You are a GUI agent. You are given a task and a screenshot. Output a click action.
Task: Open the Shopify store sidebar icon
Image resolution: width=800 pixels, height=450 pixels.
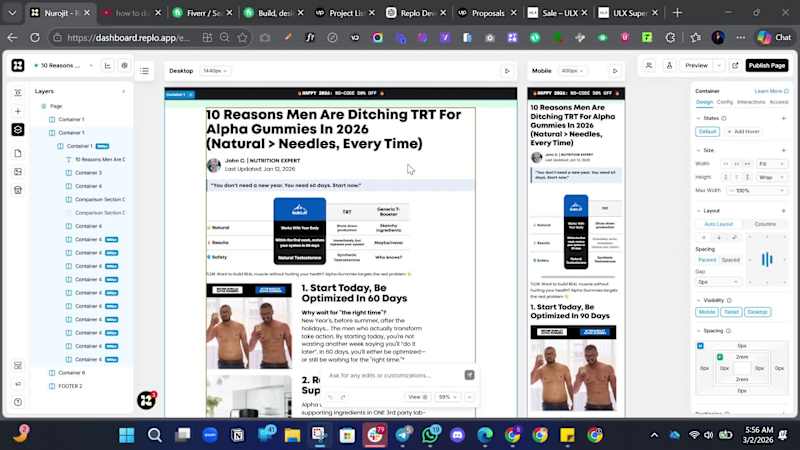(x=18, y=190)
